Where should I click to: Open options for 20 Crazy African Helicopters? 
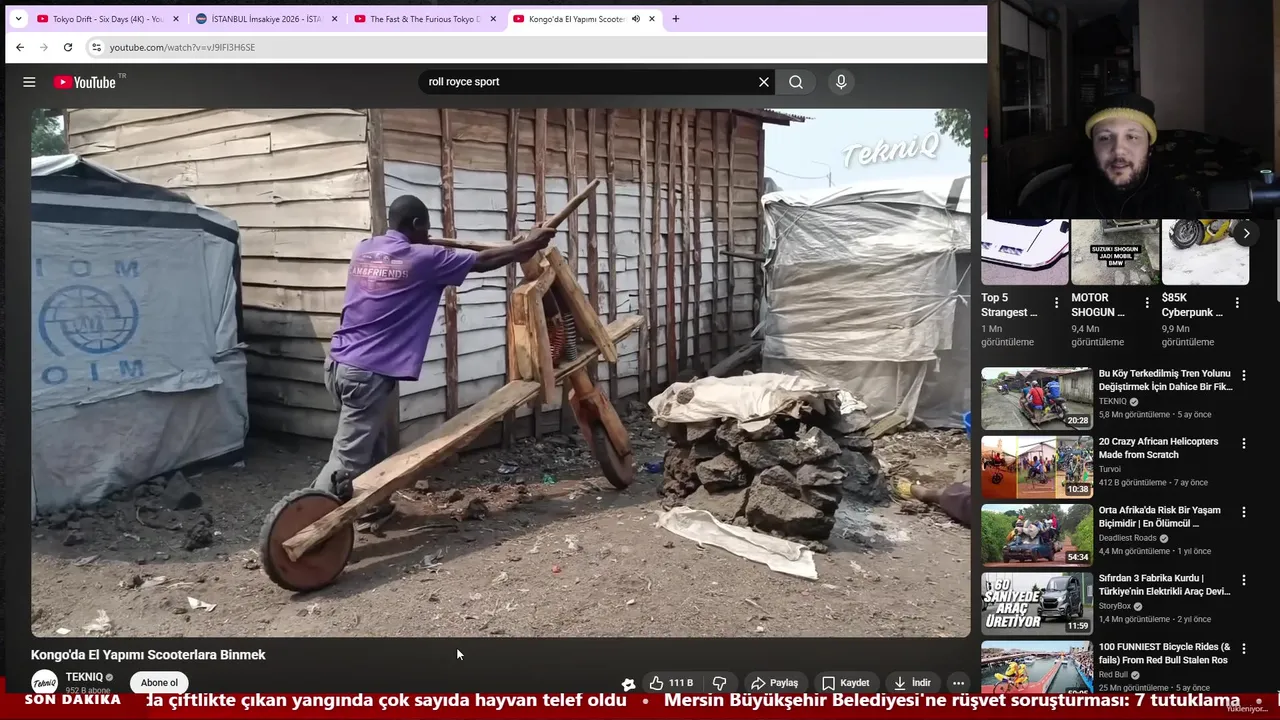(x=1244, y=444)
